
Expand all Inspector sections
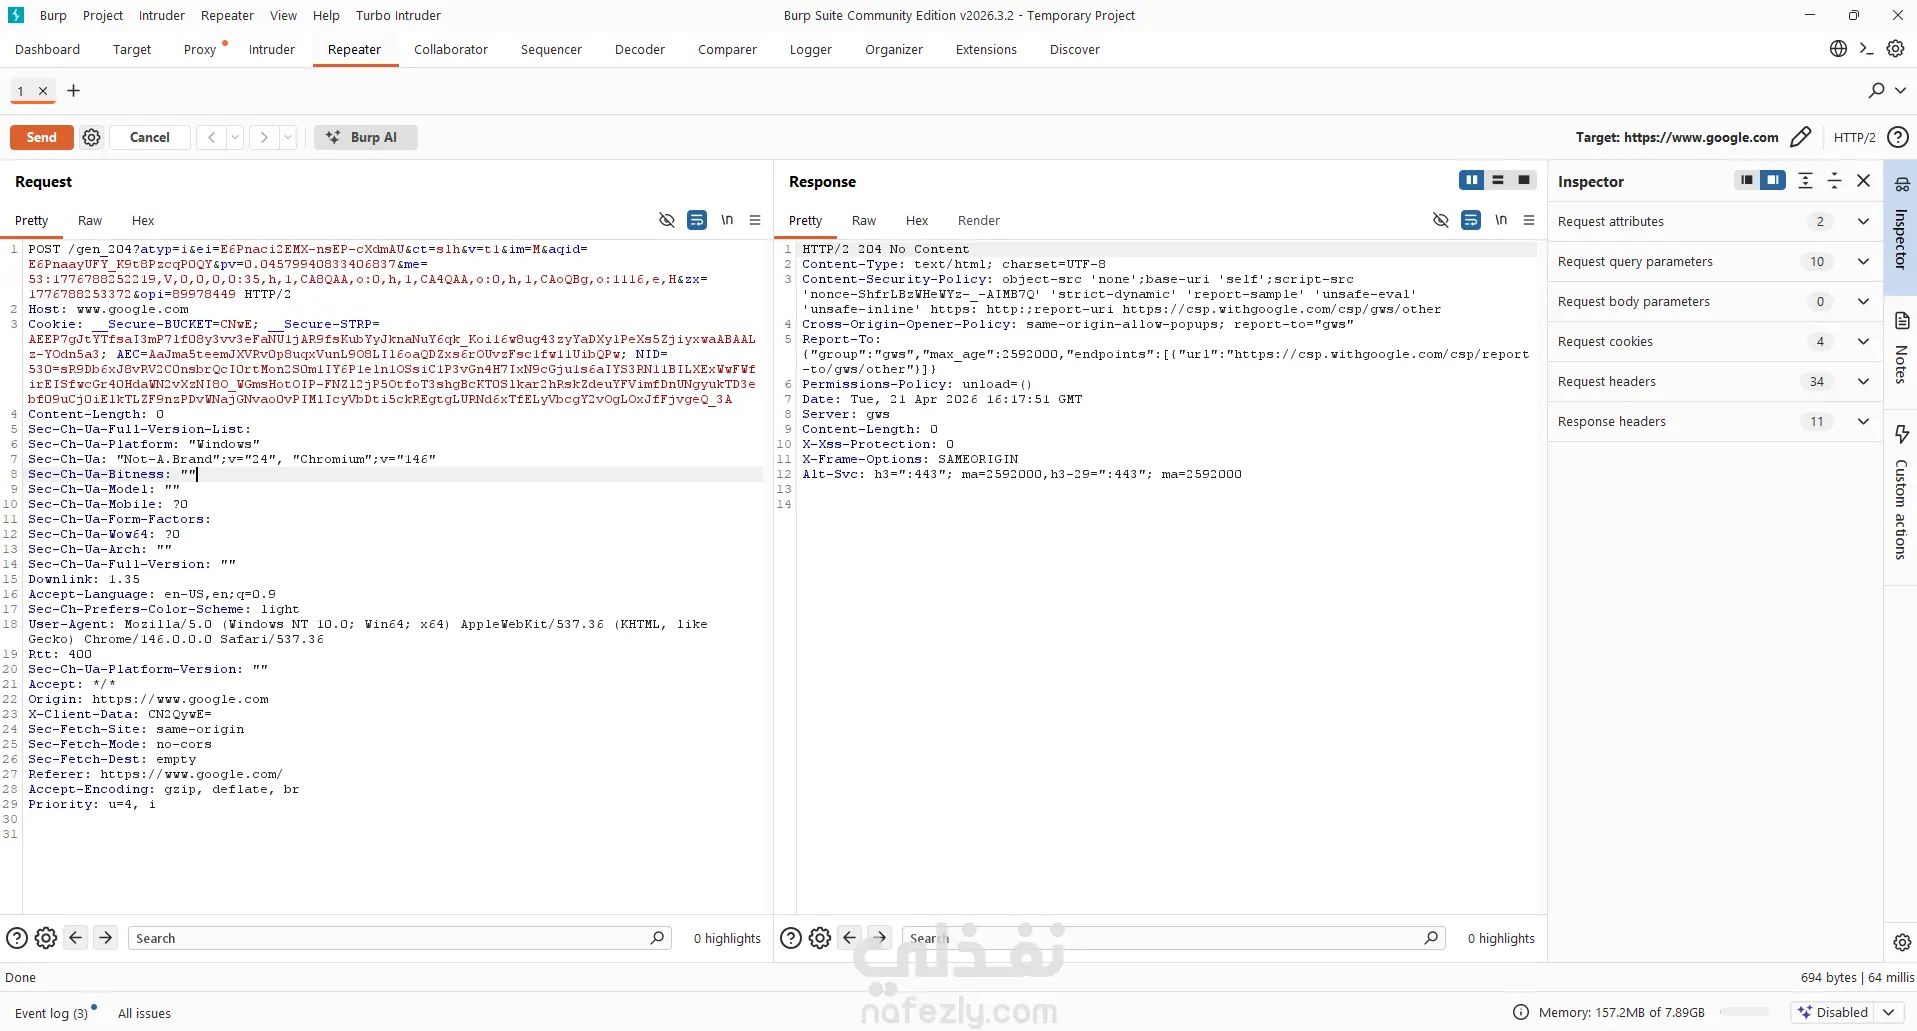(1805, 180)
